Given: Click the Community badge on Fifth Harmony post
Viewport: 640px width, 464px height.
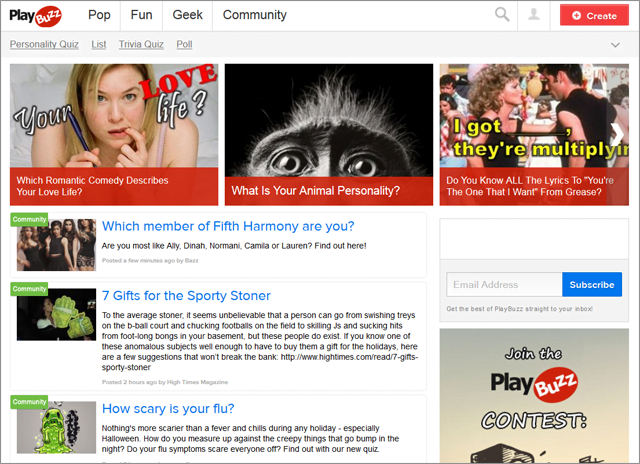Looking at the screenshot, I should (29, 219).
